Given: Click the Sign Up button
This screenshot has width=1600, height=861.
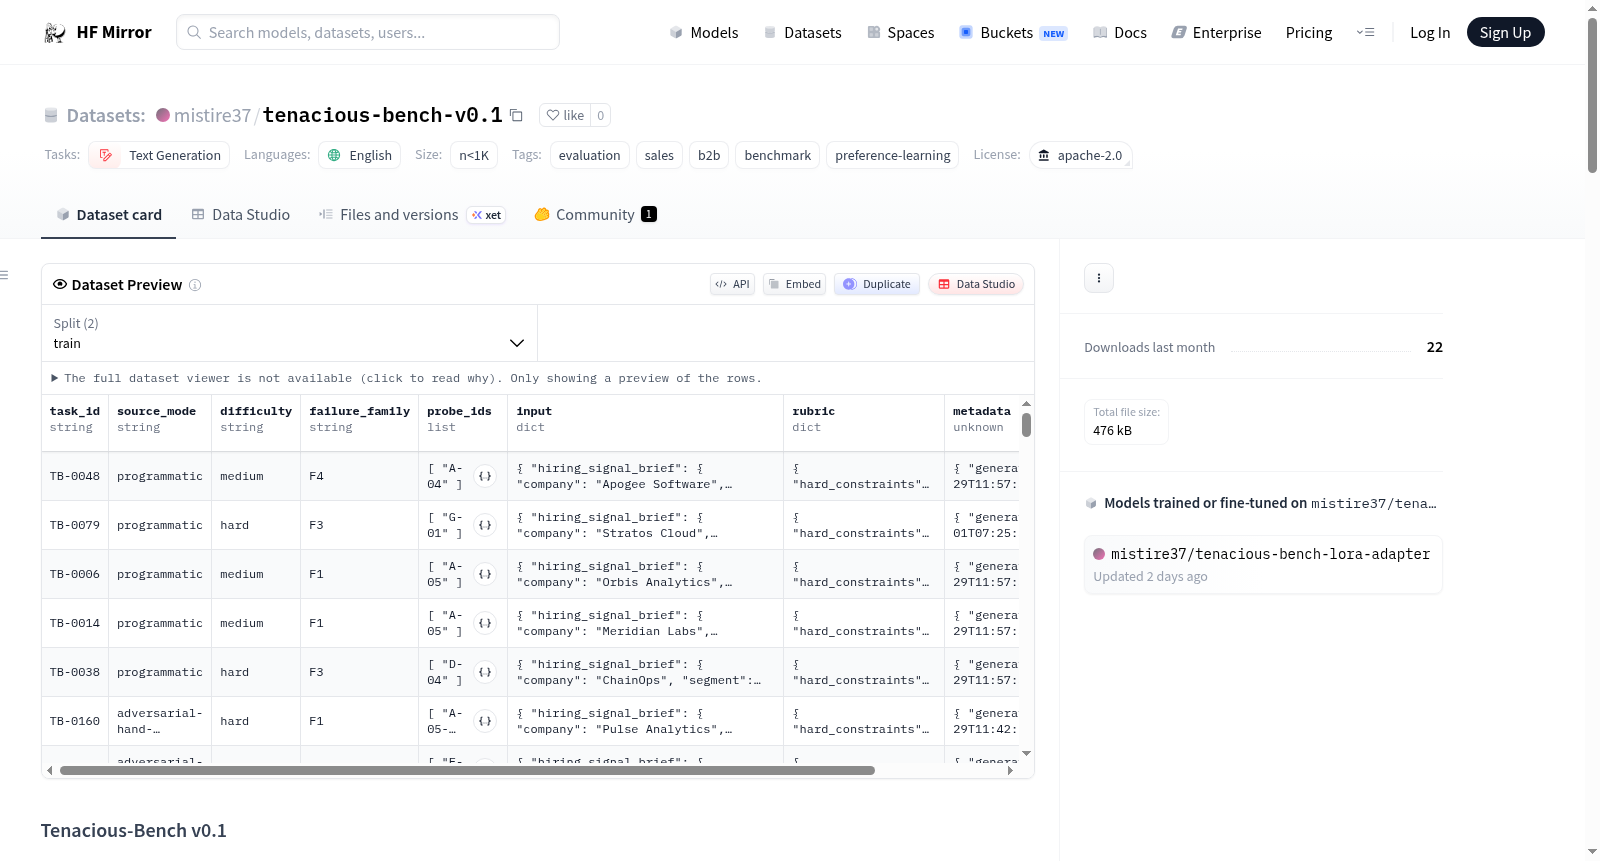Looking at the screenshot, I should (x=1506, y=33).
